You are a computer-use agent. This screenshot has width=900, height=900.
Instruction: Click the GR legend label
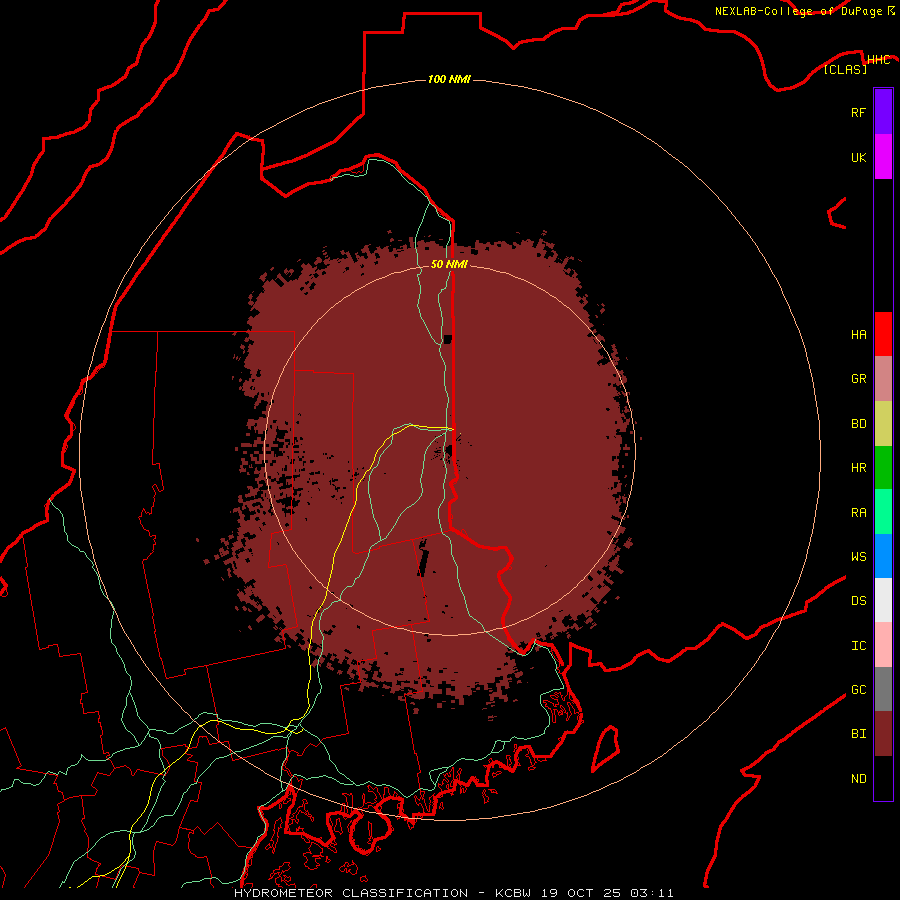pyautogui.click(x=858, y=379)
